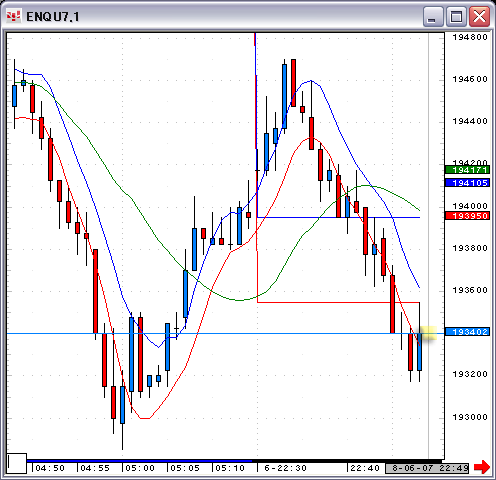Click the ENQU7.1 chart window icon

coord(14,16)
